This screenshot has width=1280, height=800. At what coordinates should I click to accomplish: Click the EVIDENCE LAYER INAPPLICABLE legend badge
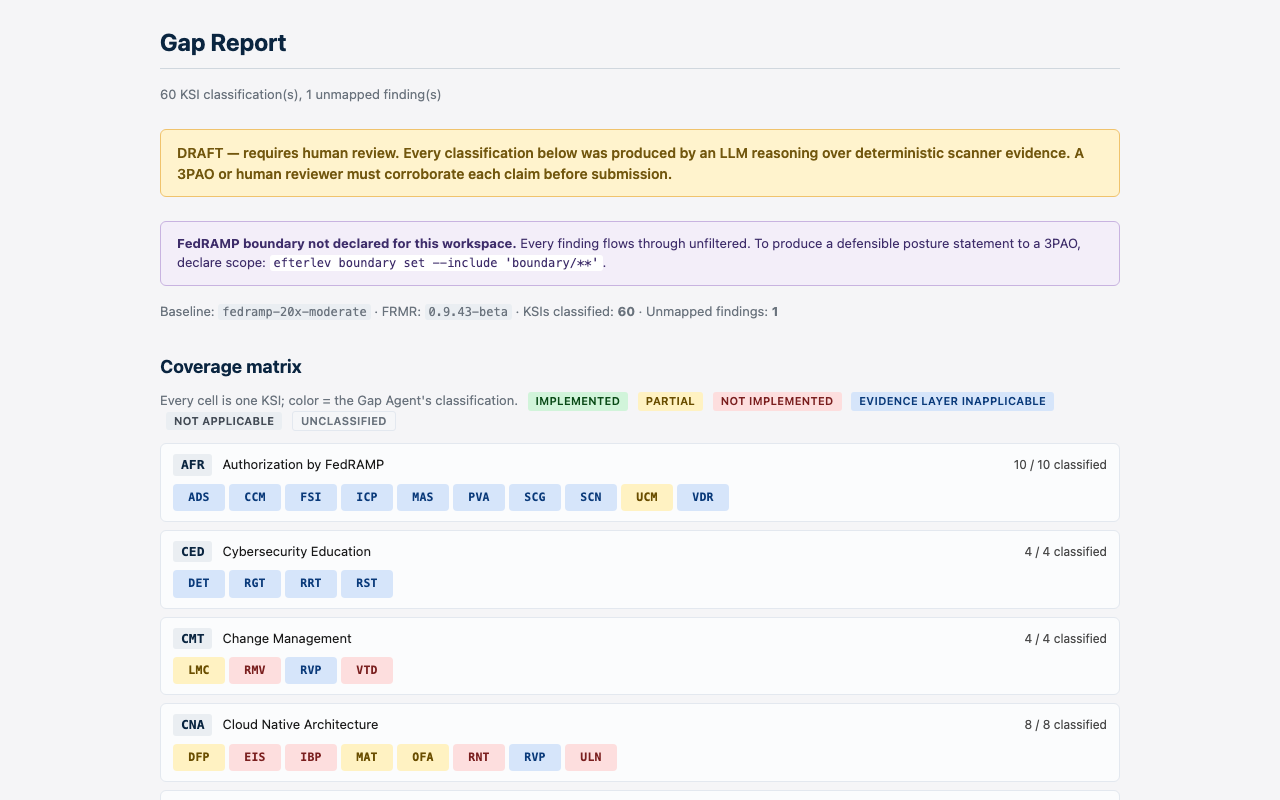pyautogui.click(x=953, y=401)
